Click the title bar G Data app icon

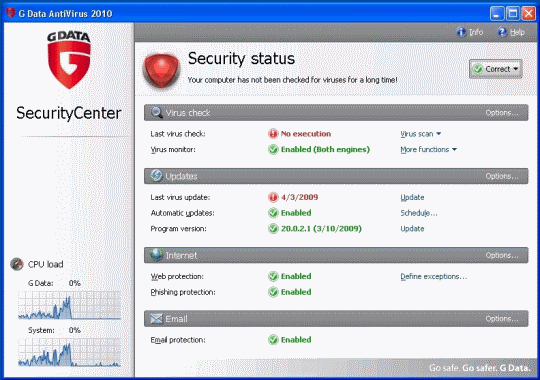[10, 13]
